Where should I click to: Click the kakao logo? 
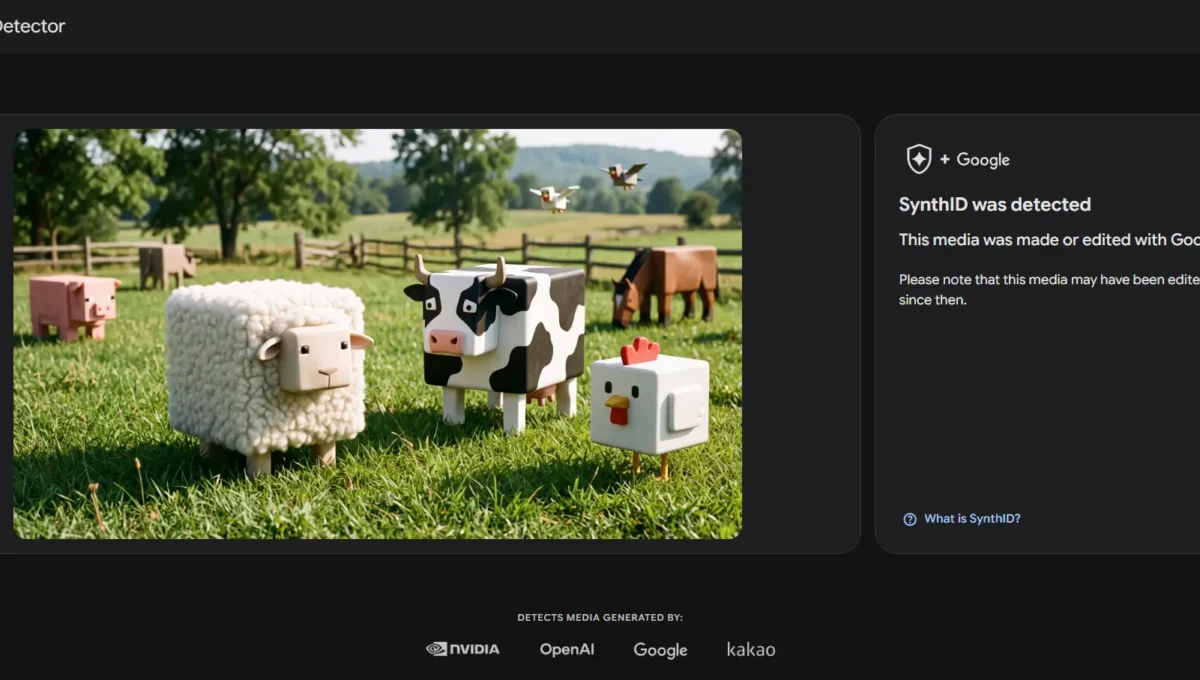751,649
